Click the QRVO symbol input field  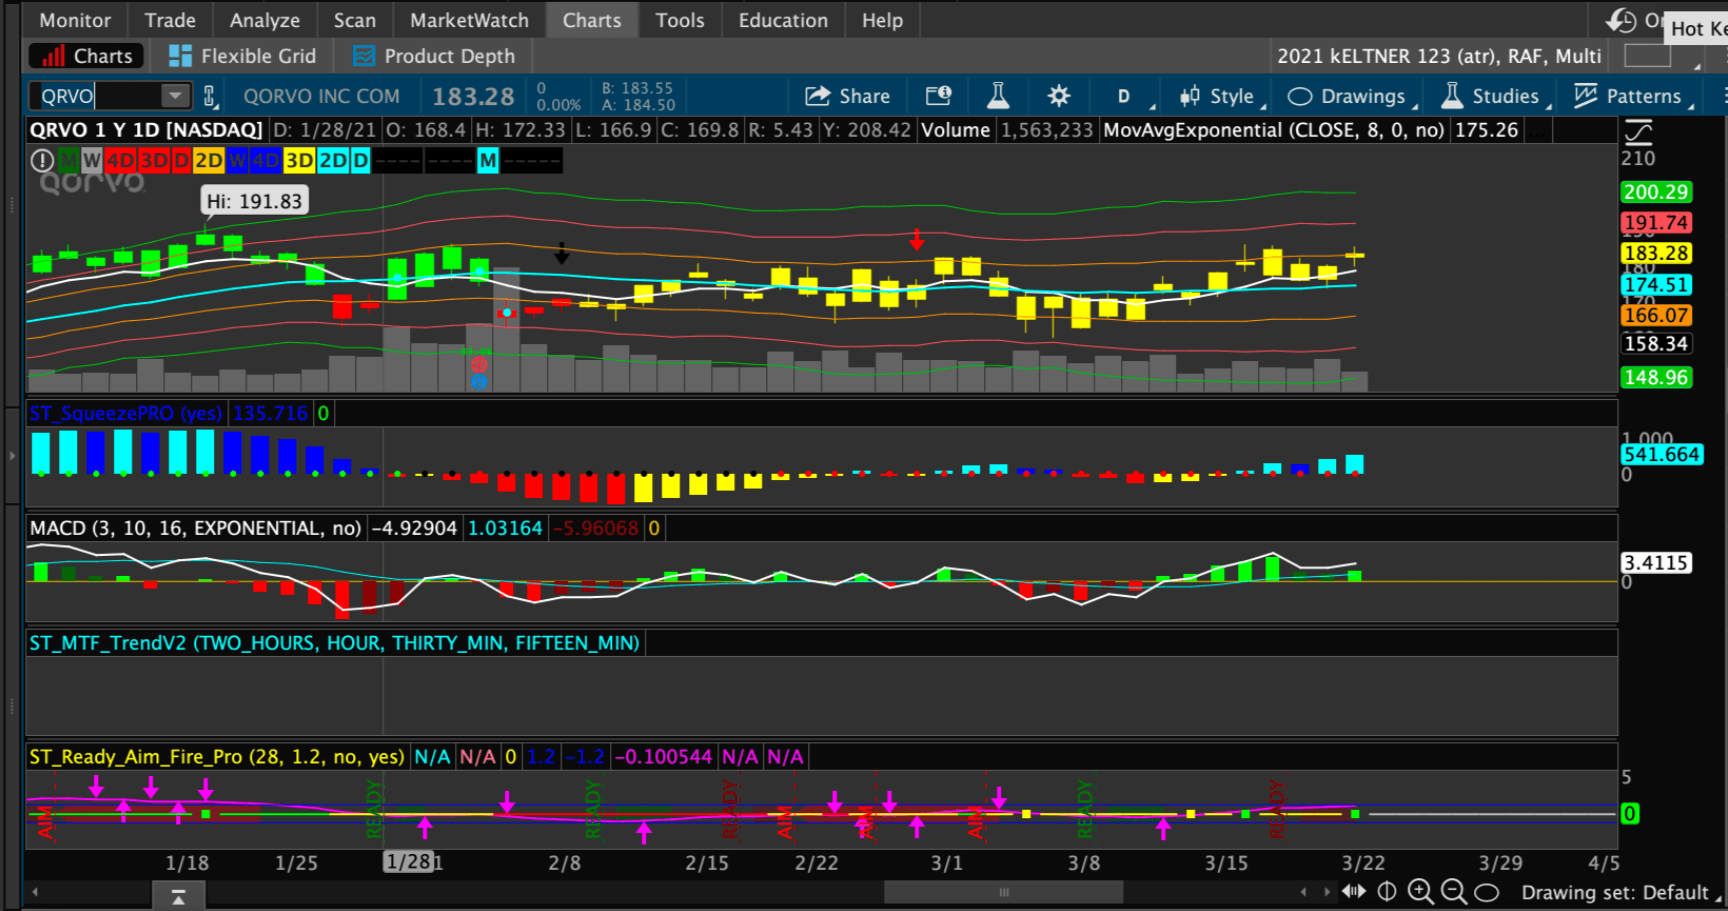[97, 96]
